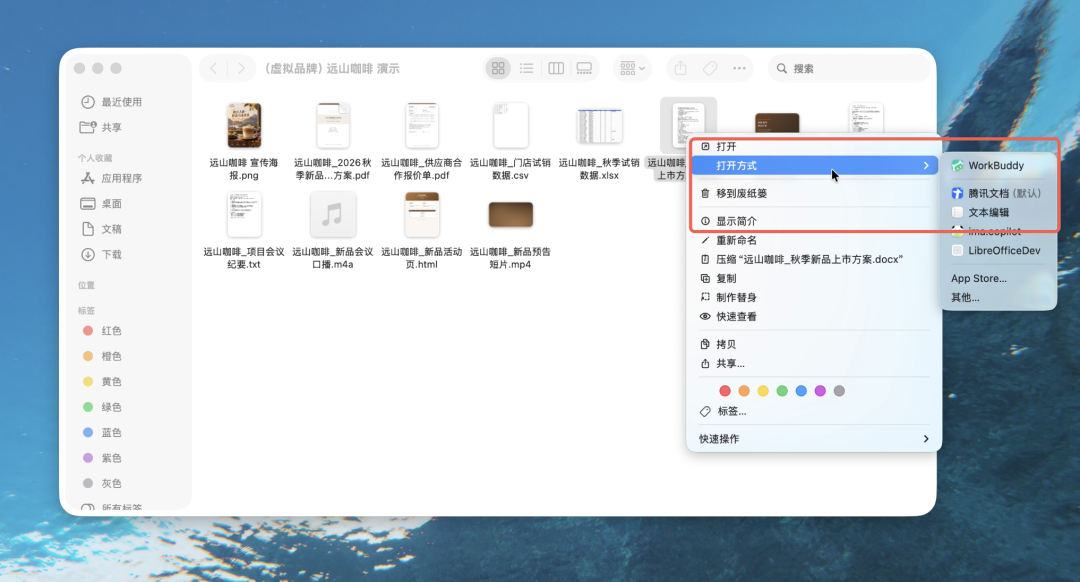Select the 灰色 tag in sidebar
The image size is (1080, 582).
[101, 484]
